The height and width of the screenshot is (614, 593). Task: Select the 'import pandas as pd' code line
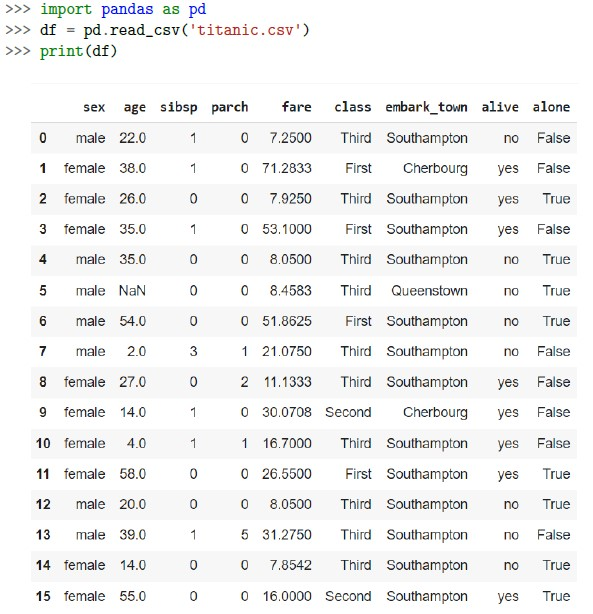(x=123, y=9)
